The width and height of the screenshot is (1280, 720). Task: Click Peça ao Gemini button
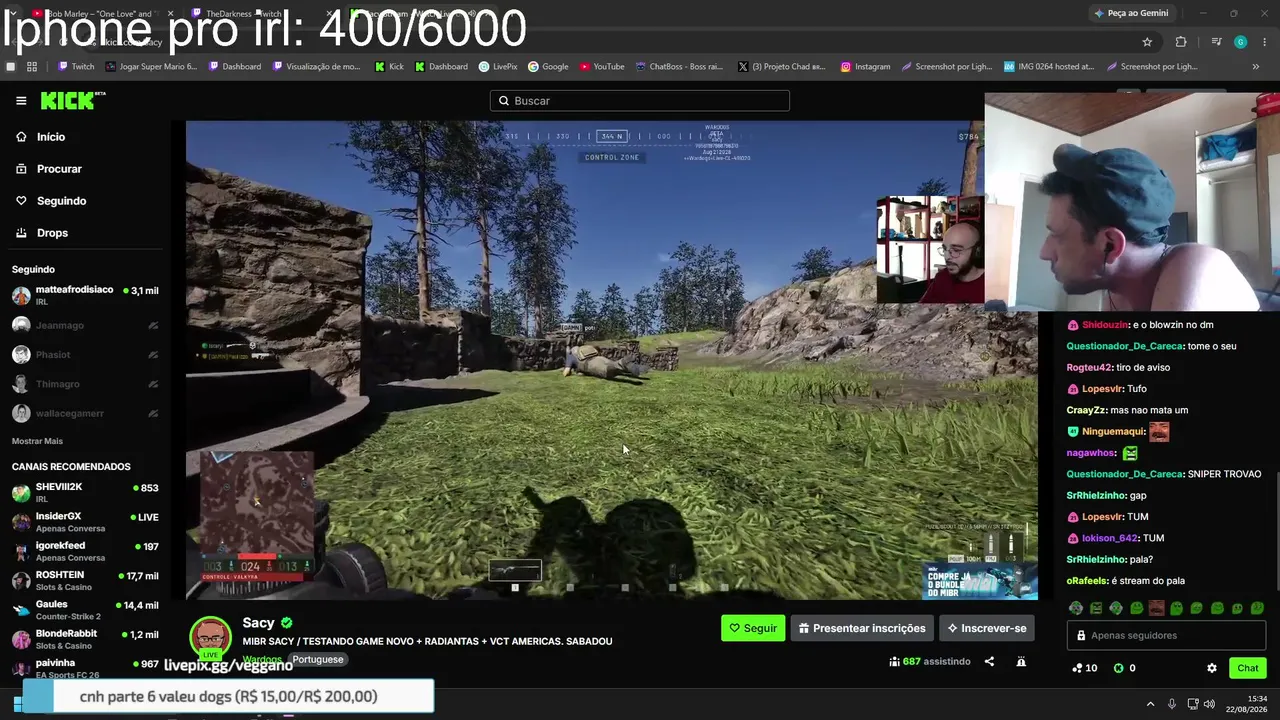[1131, 13]
